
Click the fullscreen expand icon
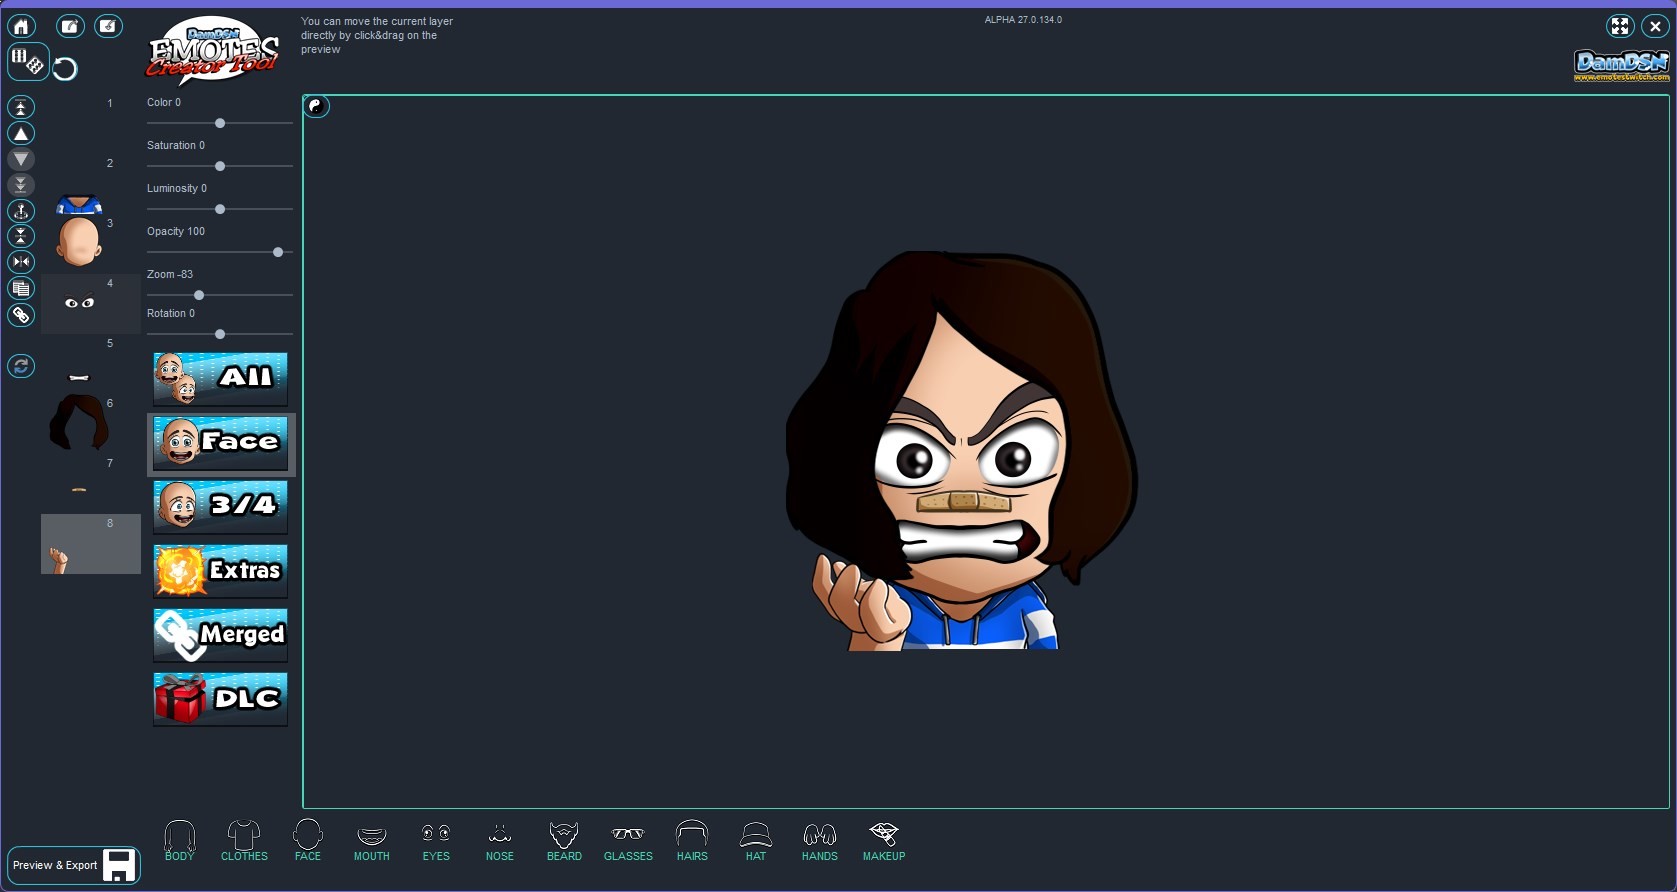(1619, 27)
